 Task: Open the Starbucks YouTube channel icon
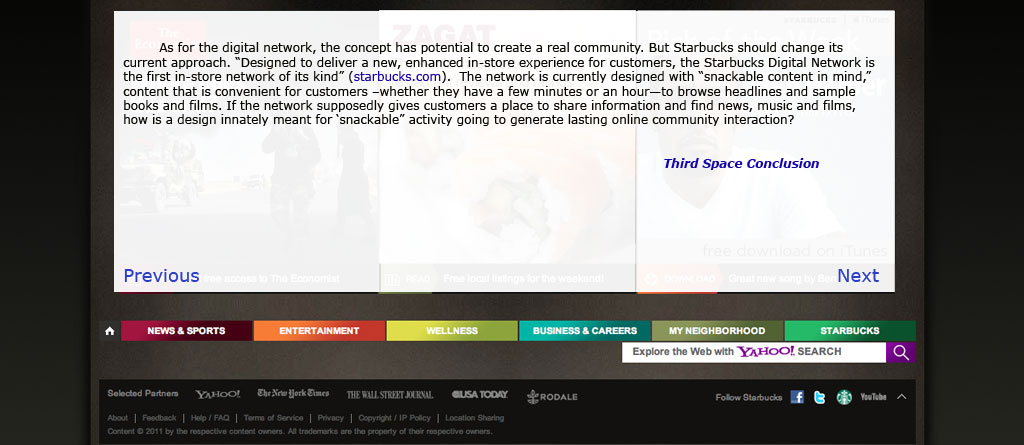click(x=873, y=397)
